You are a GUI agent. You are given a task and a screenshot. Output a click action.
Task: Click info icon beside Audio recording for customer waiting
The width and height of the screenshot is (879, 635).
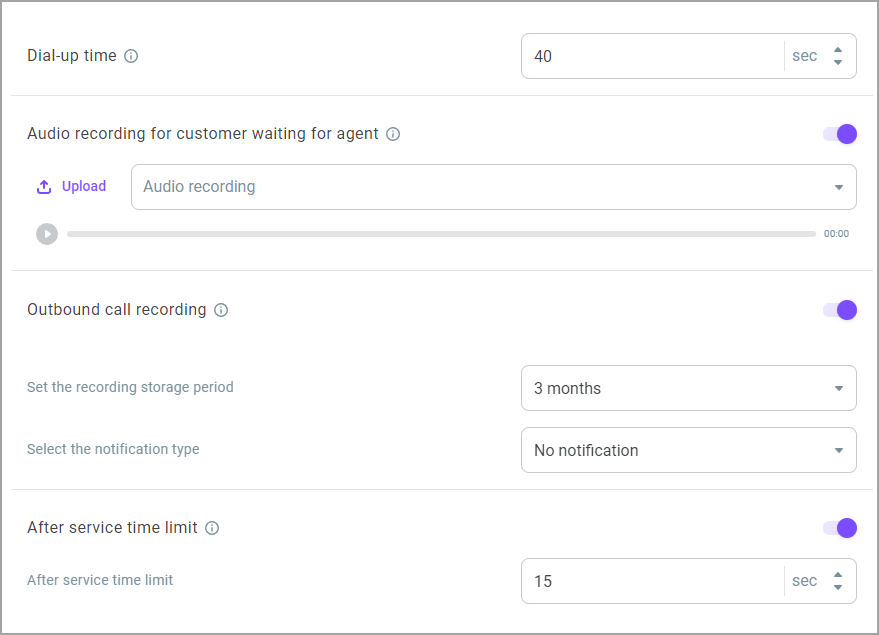[393, 134]
